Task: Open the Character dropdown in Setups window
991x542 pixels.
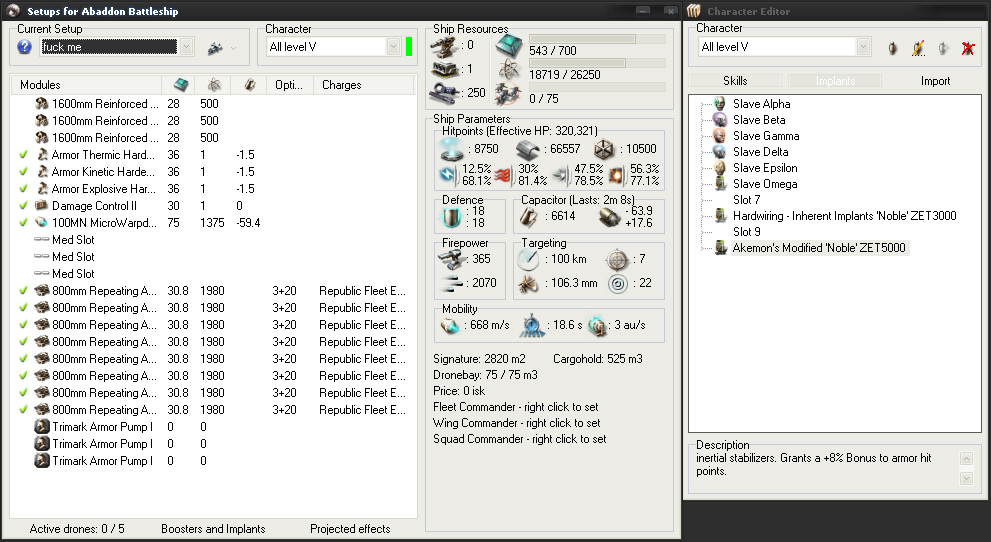Action: (x=393, y=47)
